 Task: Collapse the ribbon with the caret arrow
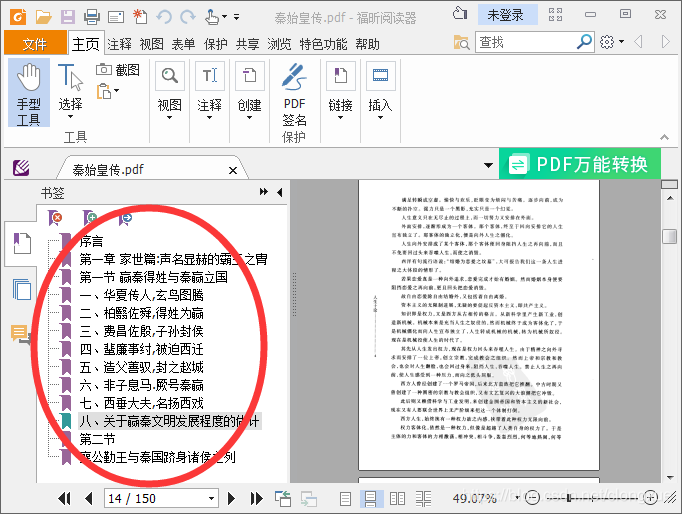664,137
